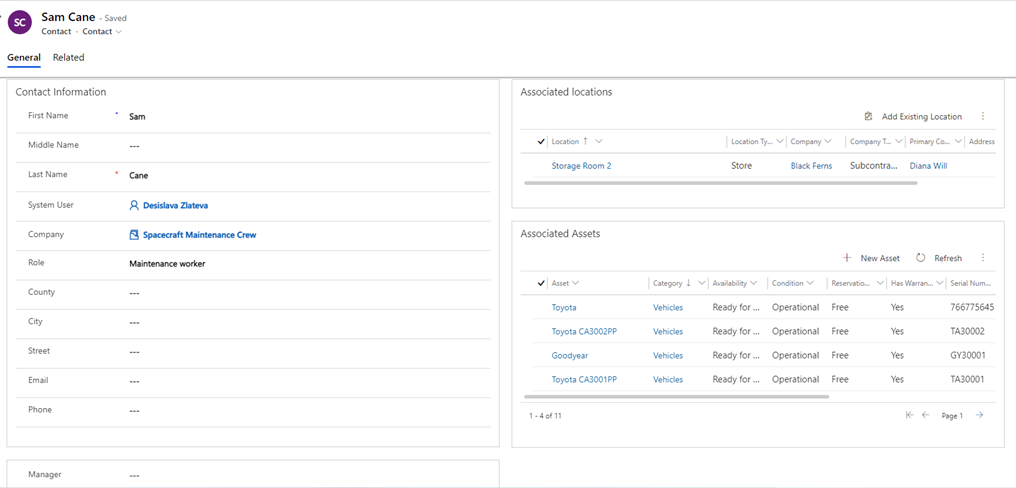Open the Spacecraft Maintenance Crew company link
The width and height of the screenshot is (1016, 488).
point(199,235)
